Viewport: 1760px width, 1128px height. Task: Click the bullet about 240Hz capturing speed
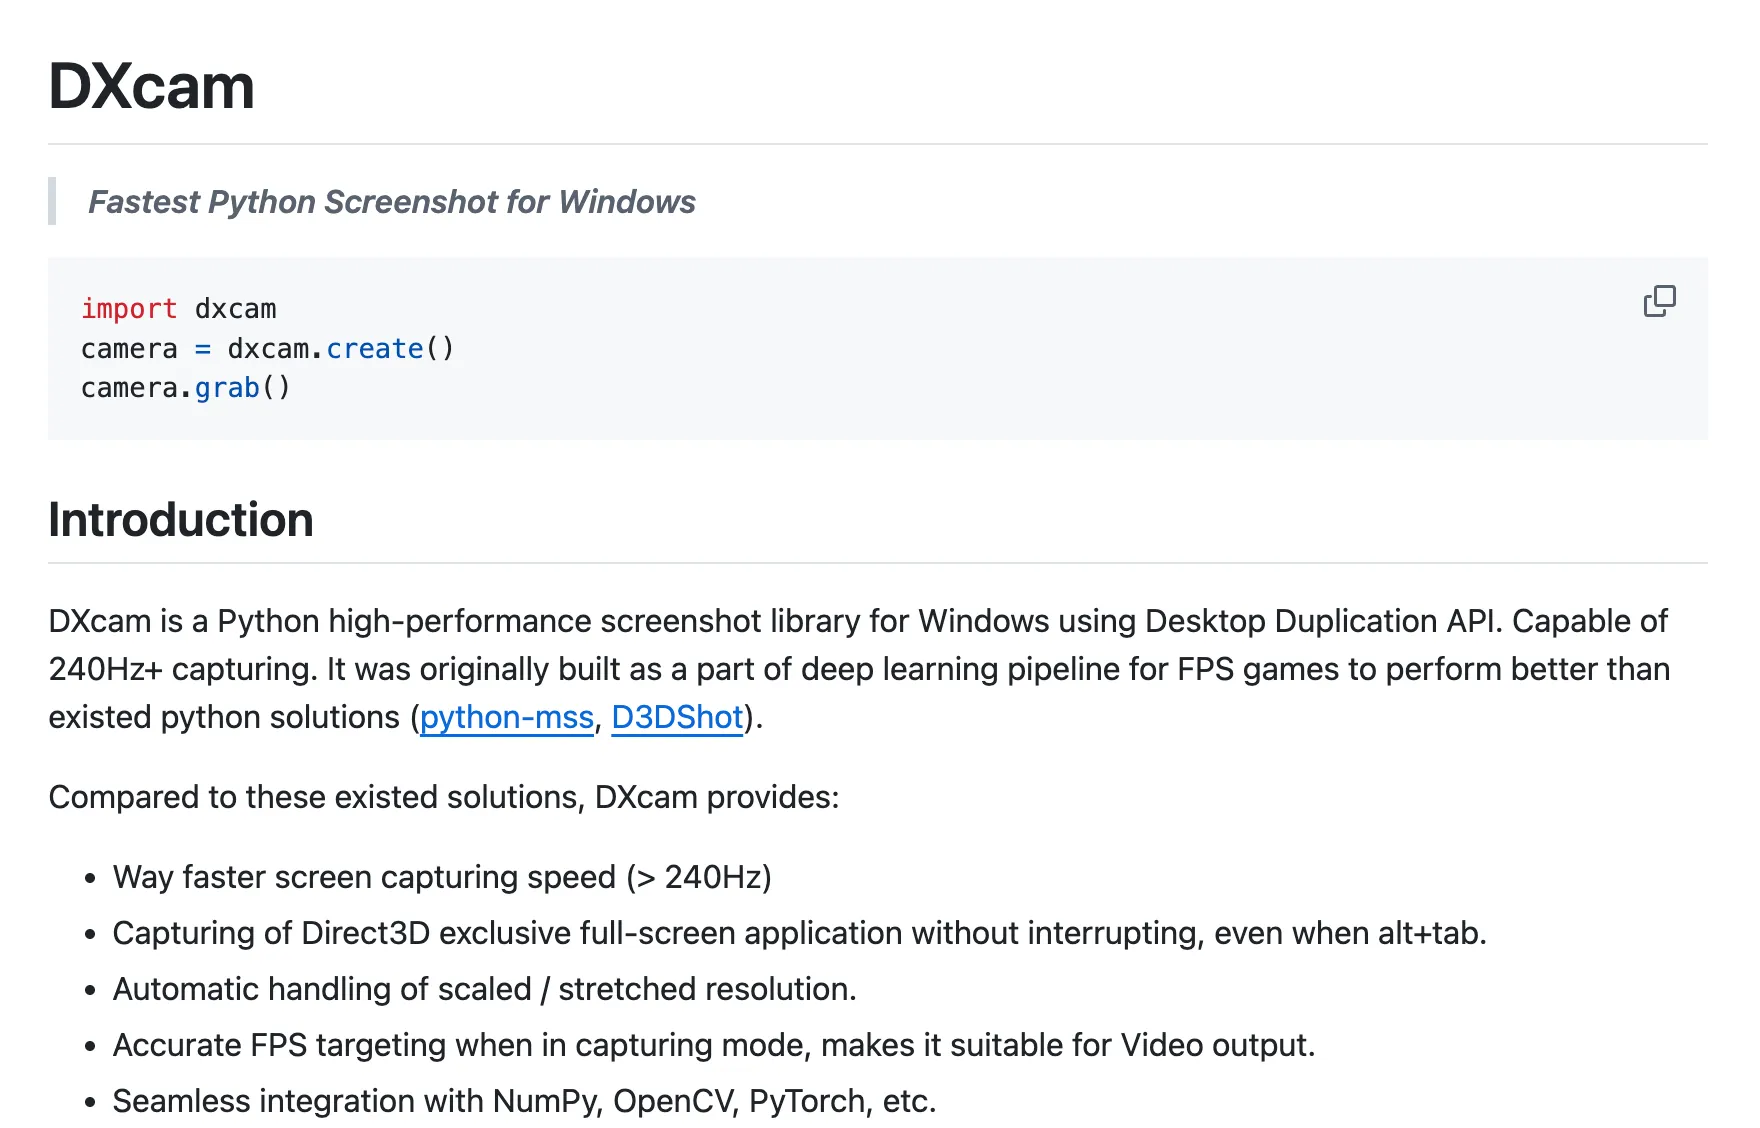(x=443, y=877)
